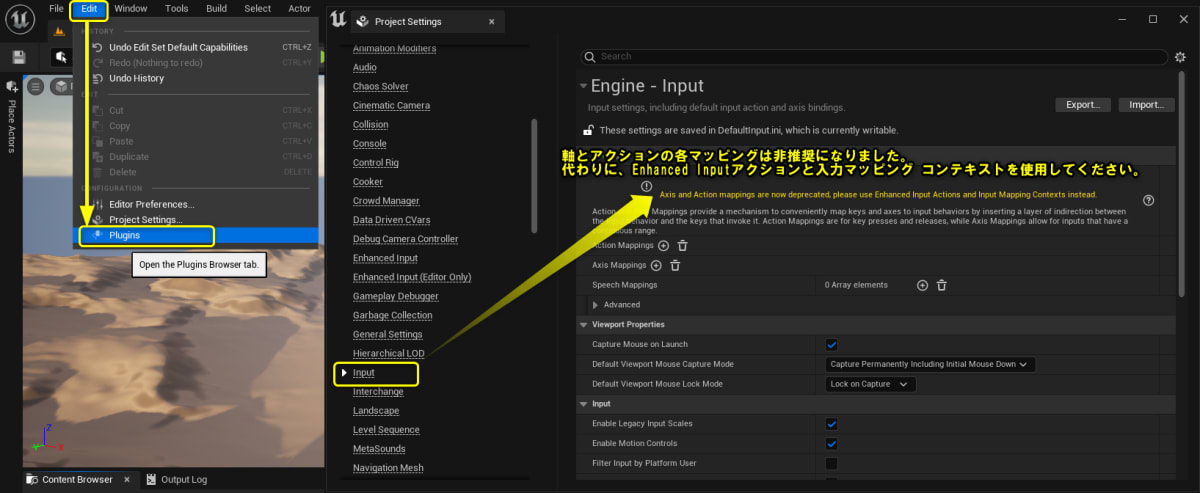Open the Navigation Mesh category
1200x493 pixels.
click(388, 467)
